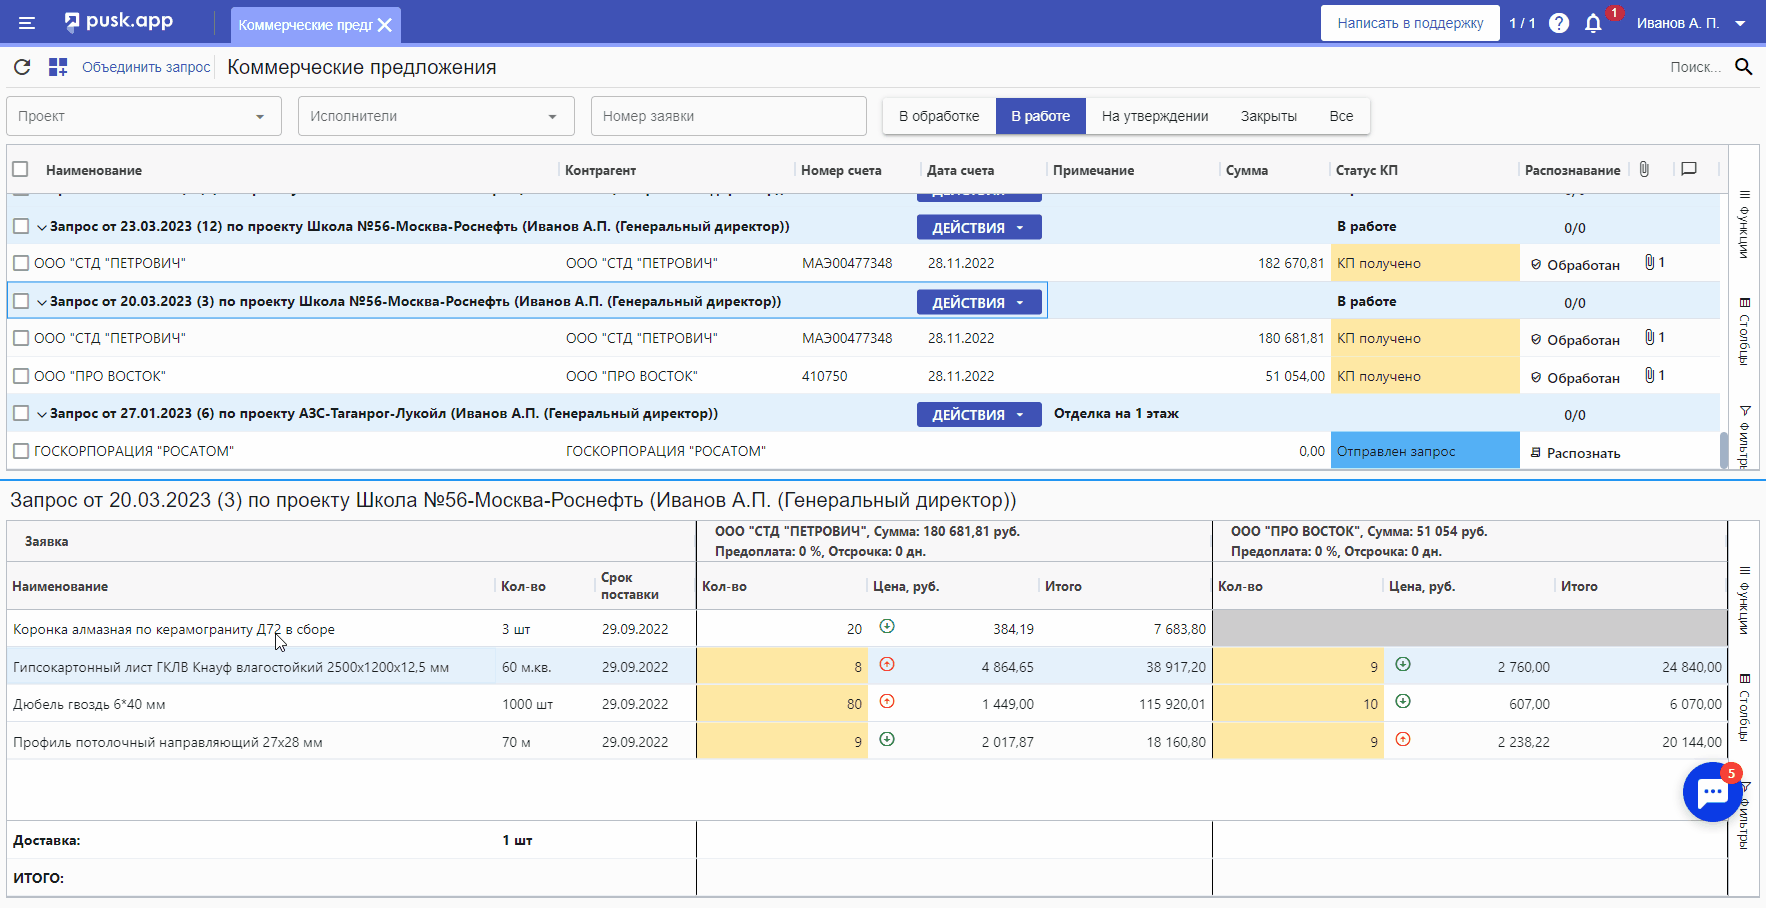The height and width of the screenshot is (908, 1766).
Task: Check the Запрос от 23.03.2023 (12) checkbox
Action: click(x=21, y=226)
